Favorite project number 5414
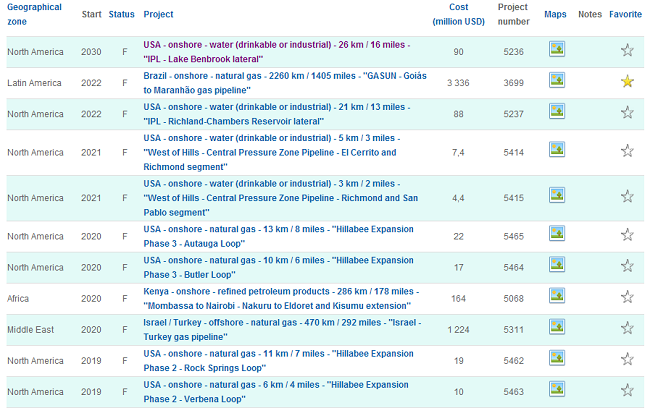This screenshot has width=650, height=408. coord(627,151)
